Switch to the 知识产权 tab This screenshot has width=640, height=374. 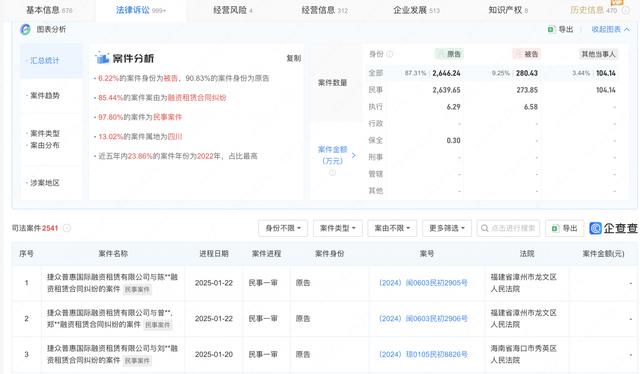point(508,10)
